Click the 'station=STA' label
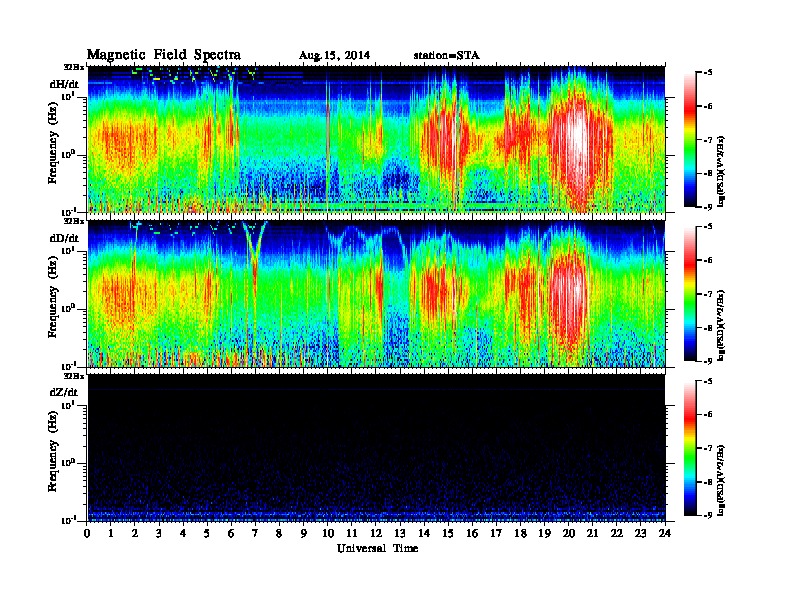Screen dimensions: 792x612 [446, 56]
